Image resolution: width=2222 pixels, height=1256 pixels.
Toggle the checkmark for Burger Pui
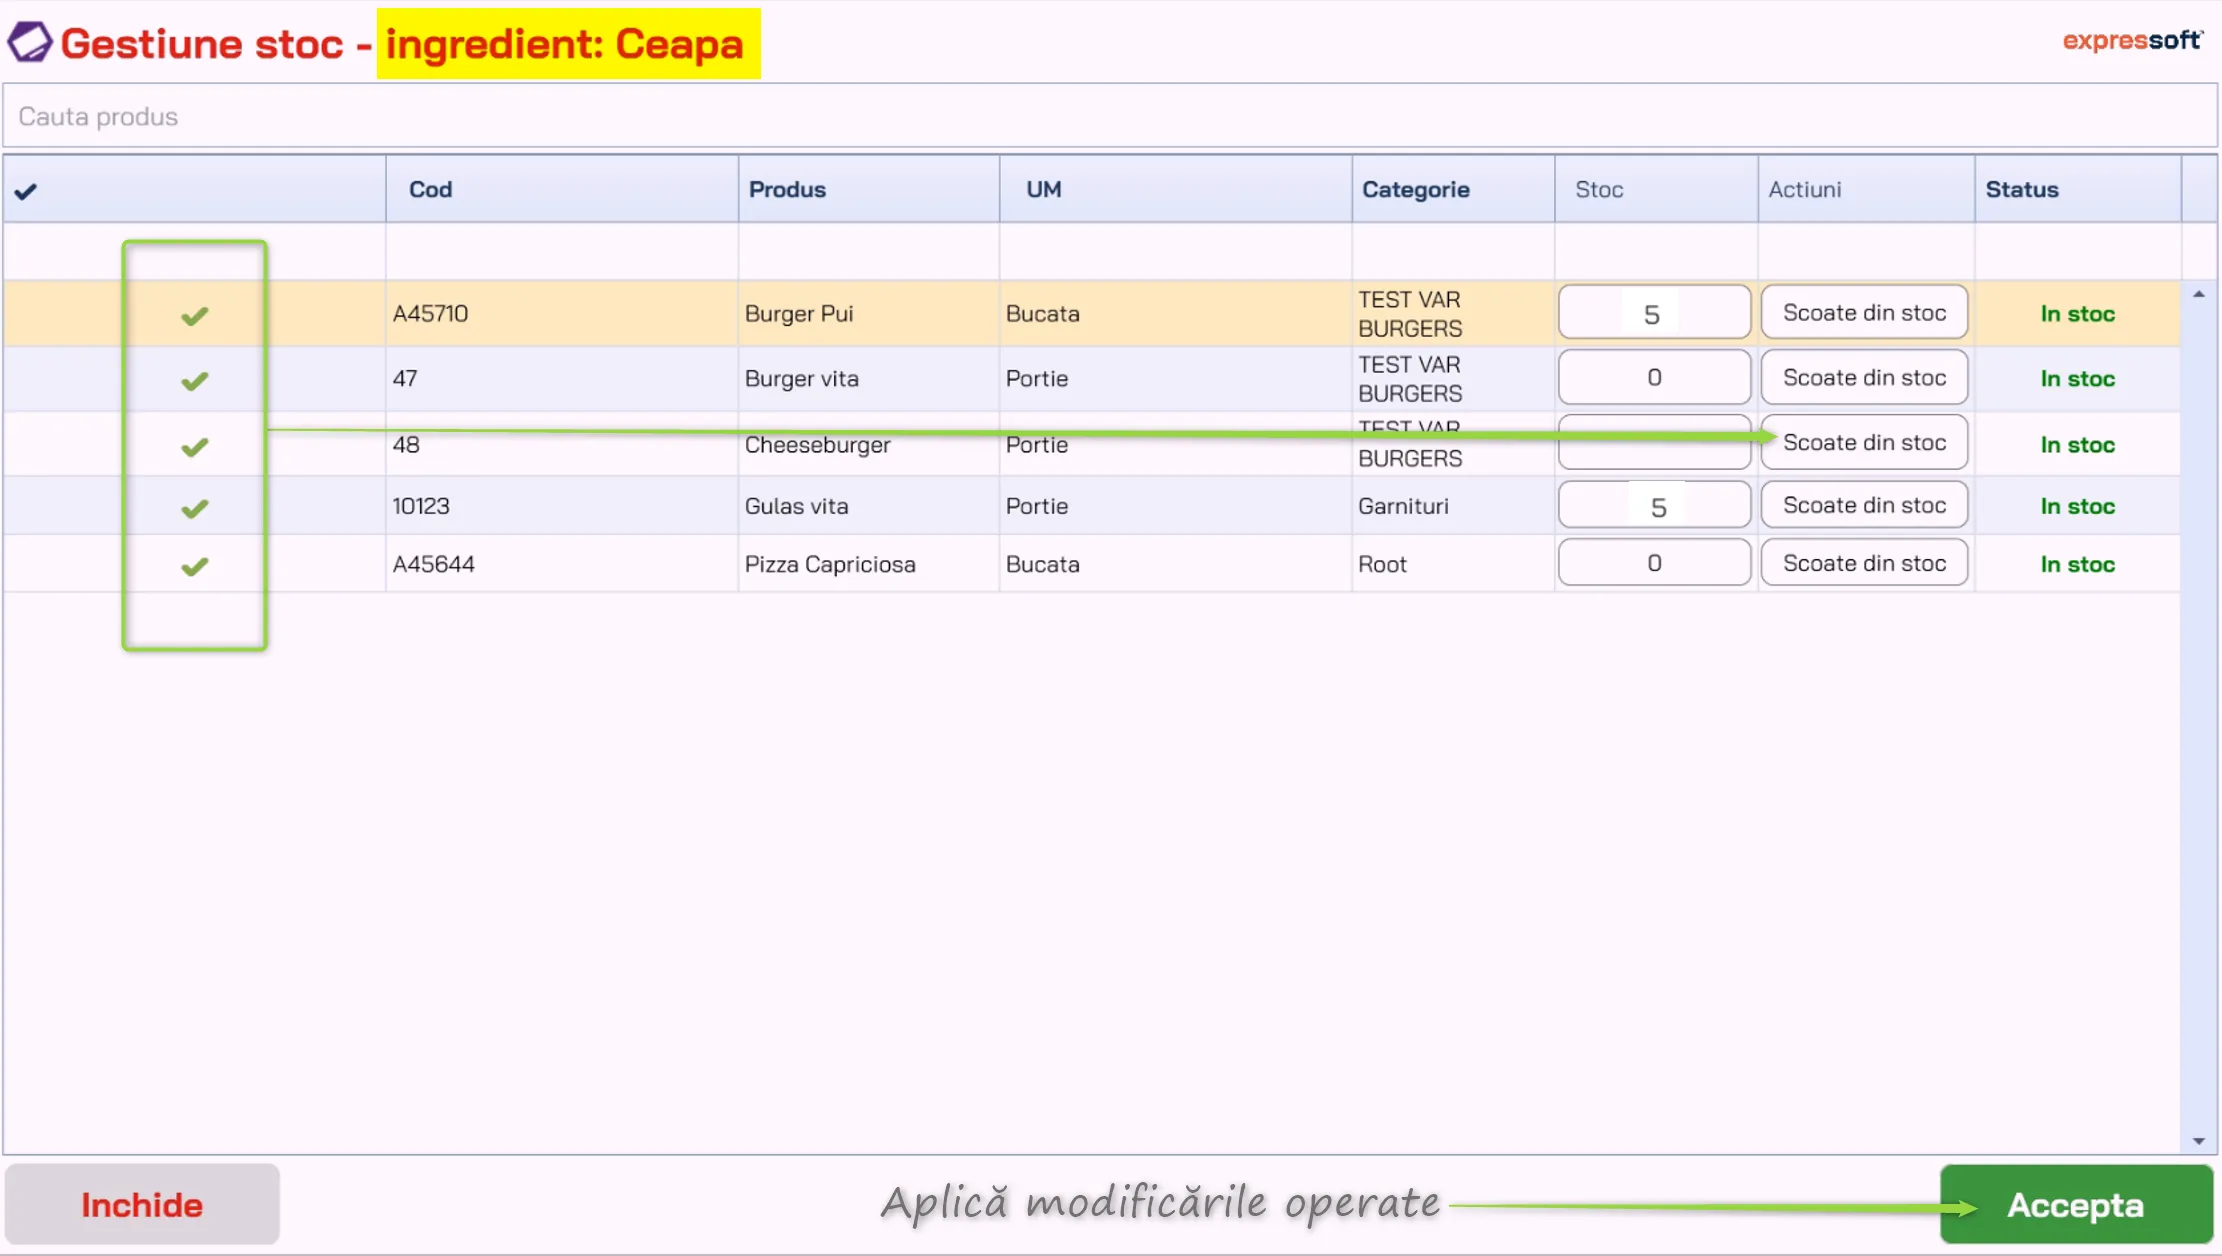point(194,316)
